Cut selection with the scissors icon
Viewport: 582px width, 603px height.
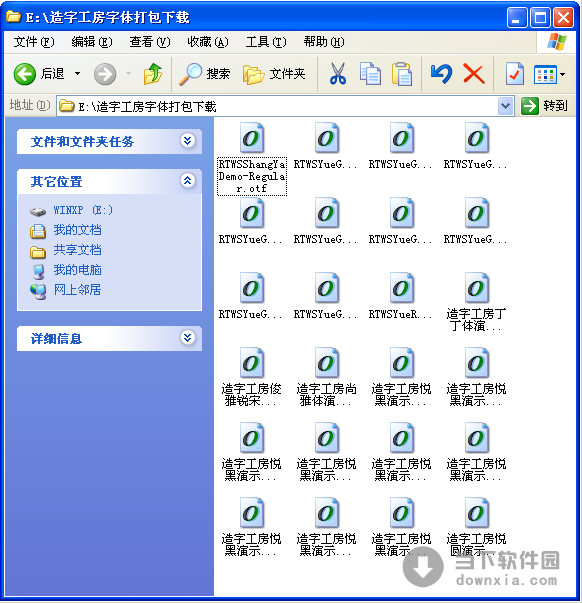[x=337, y=74]
